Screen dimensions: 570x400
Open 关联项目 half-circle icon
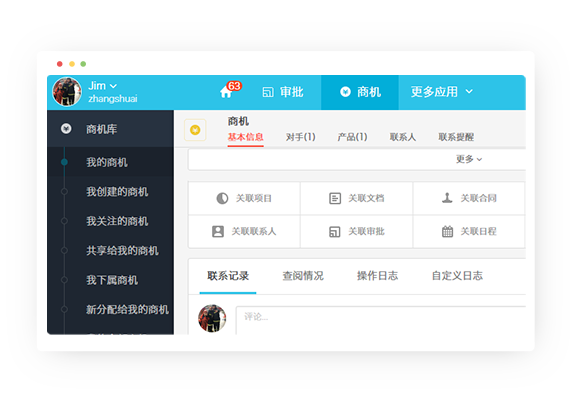click(x=222, y=198)
